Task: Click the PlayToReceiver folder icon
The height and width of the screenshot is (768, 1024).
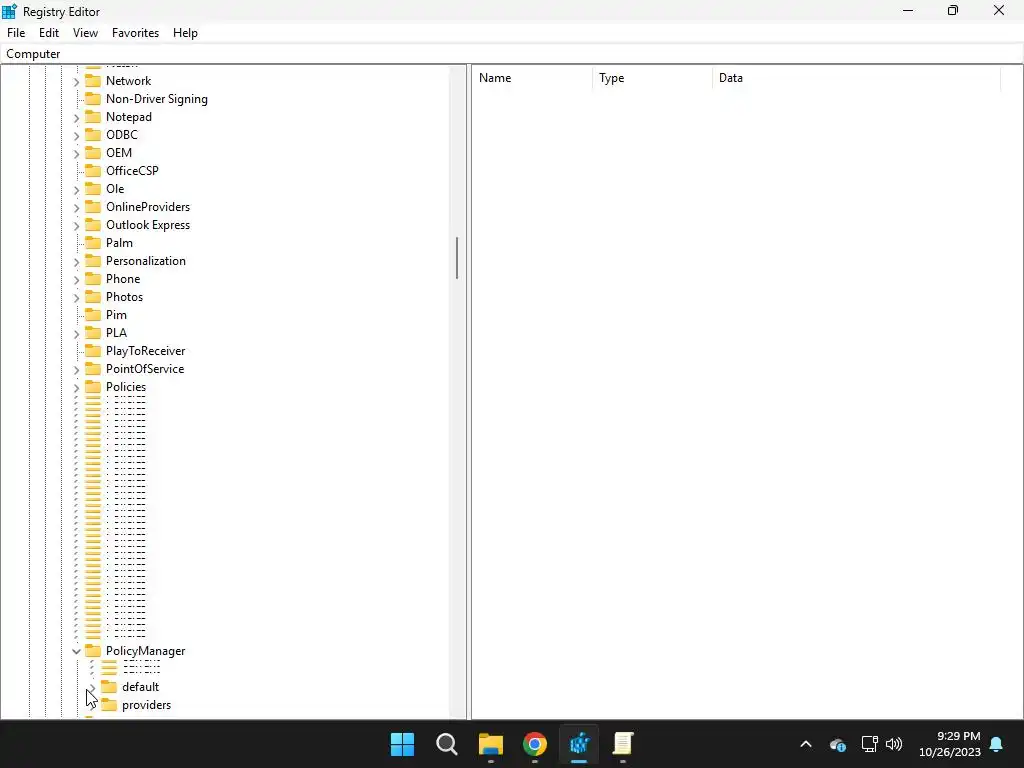Action: pyautogui.click(x=93, y=350)
